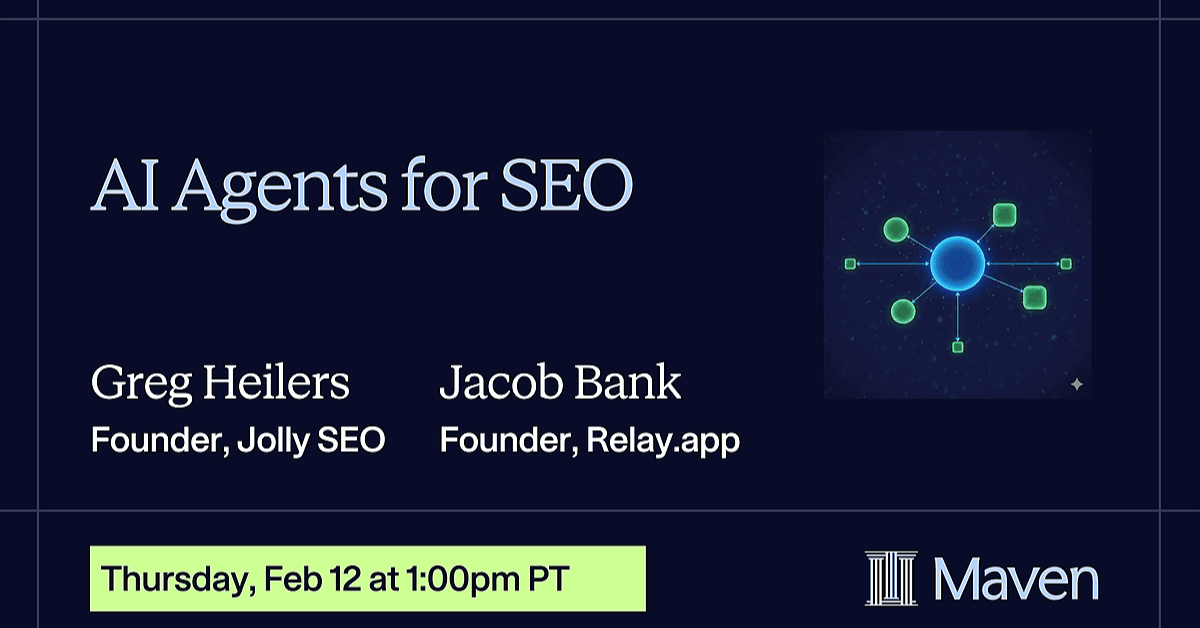Select the large blue central node

click(957, 264)
